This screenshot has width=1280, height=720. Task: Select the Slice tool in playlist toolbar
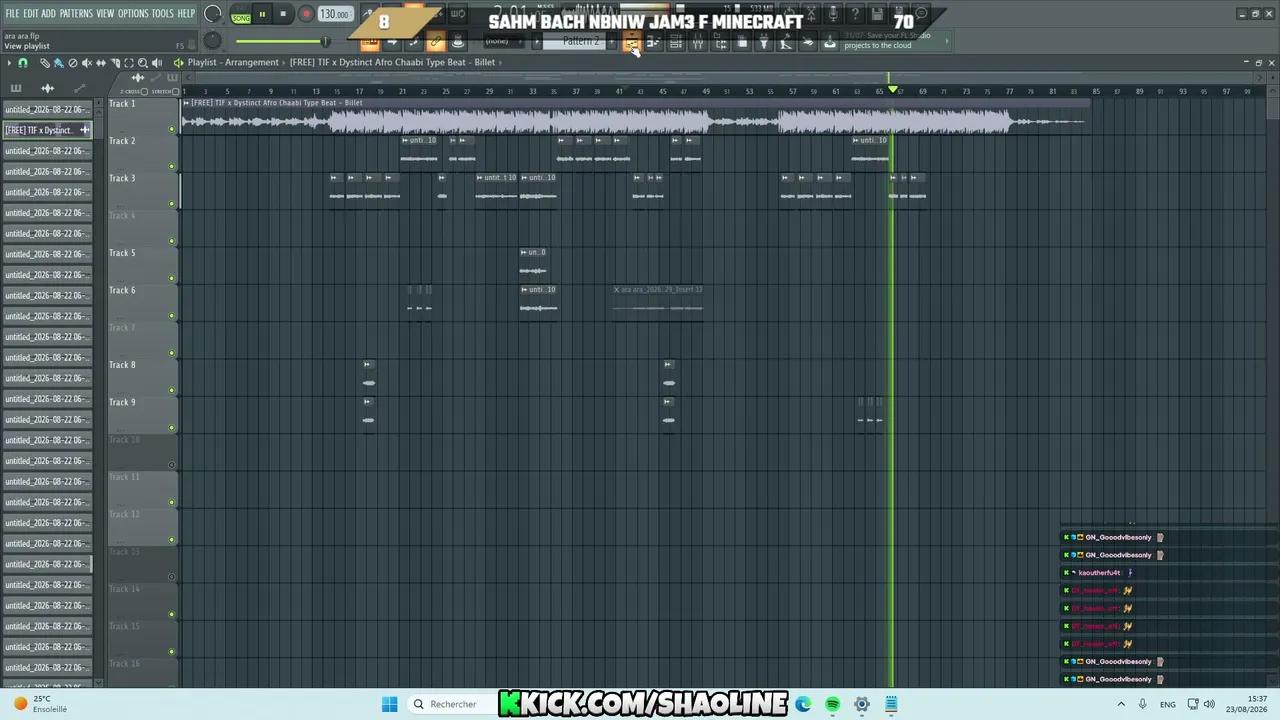(x=114, y=63)
